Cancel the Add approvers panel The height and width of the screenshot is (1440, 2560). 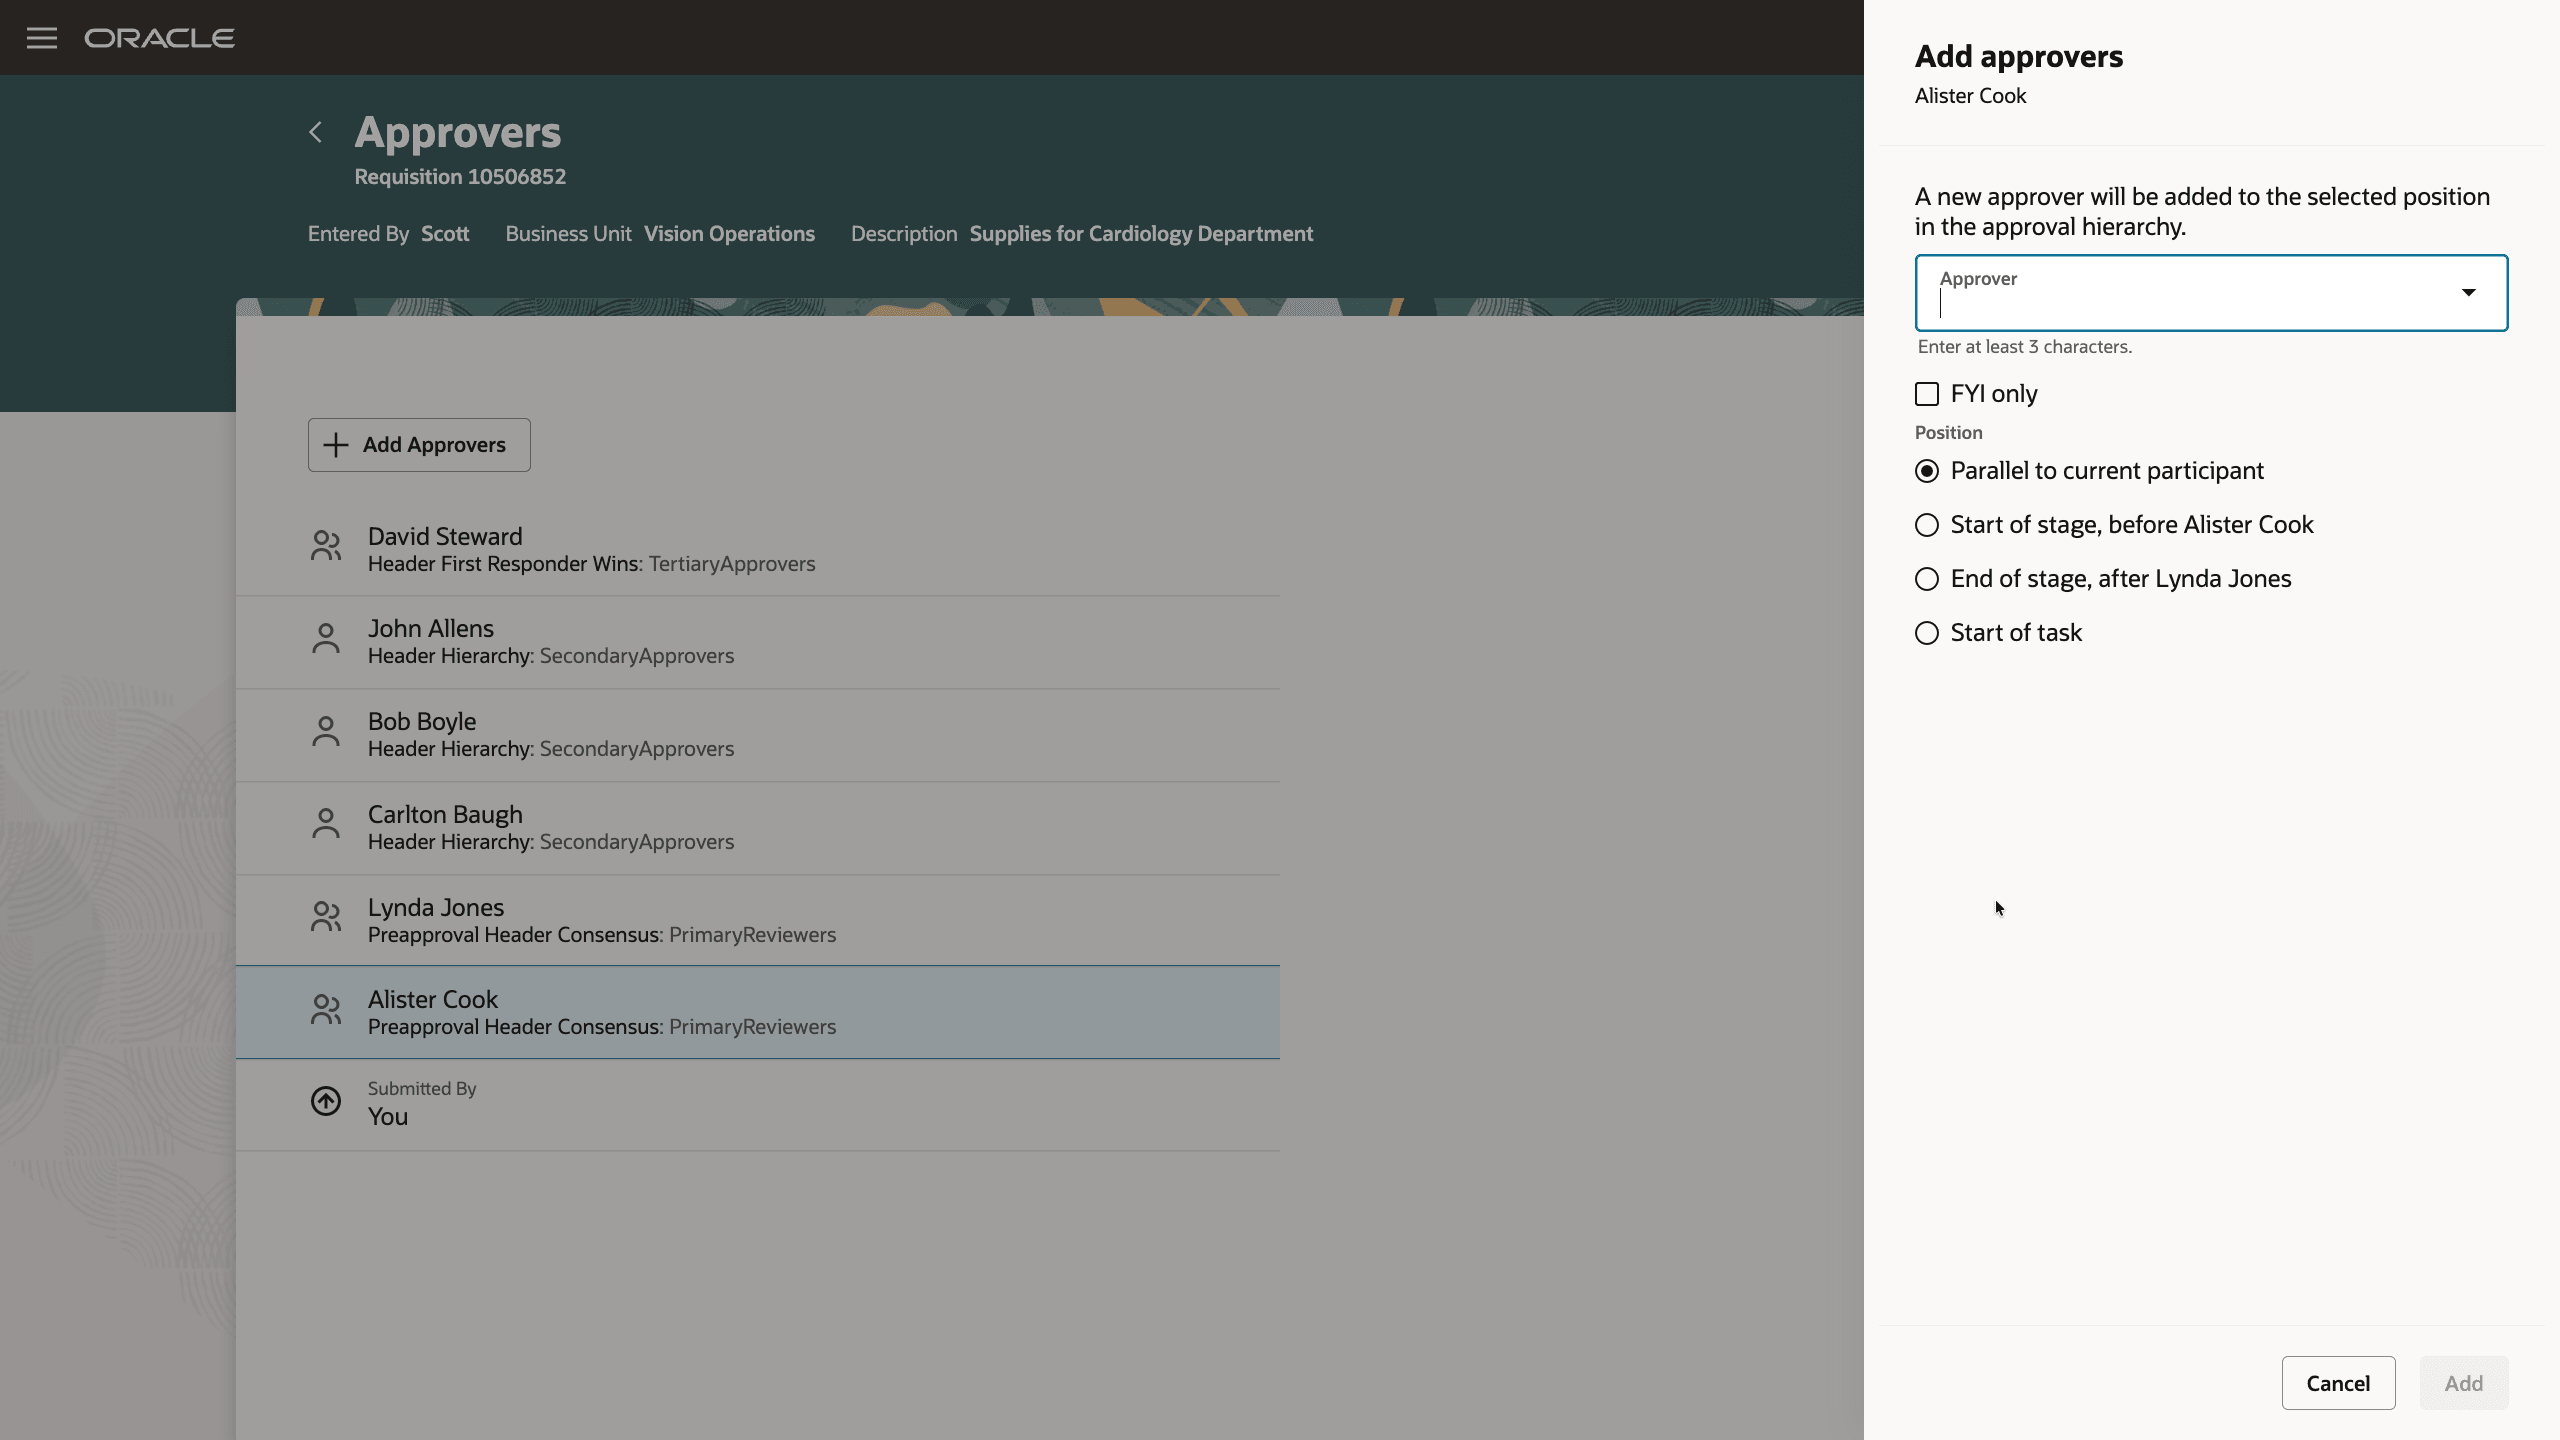pyautogui.click(x=2338, y=1383)
